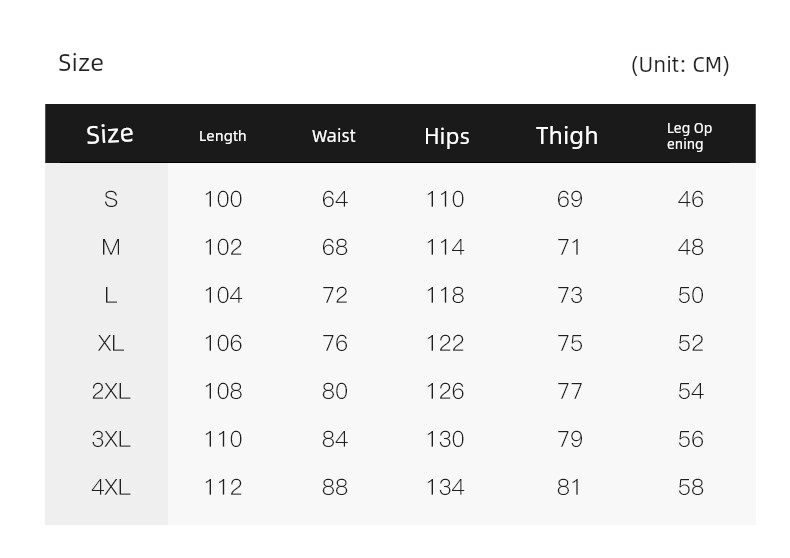
Task: Click leg opening value 52 for XL
Action: tap(691, 343)
